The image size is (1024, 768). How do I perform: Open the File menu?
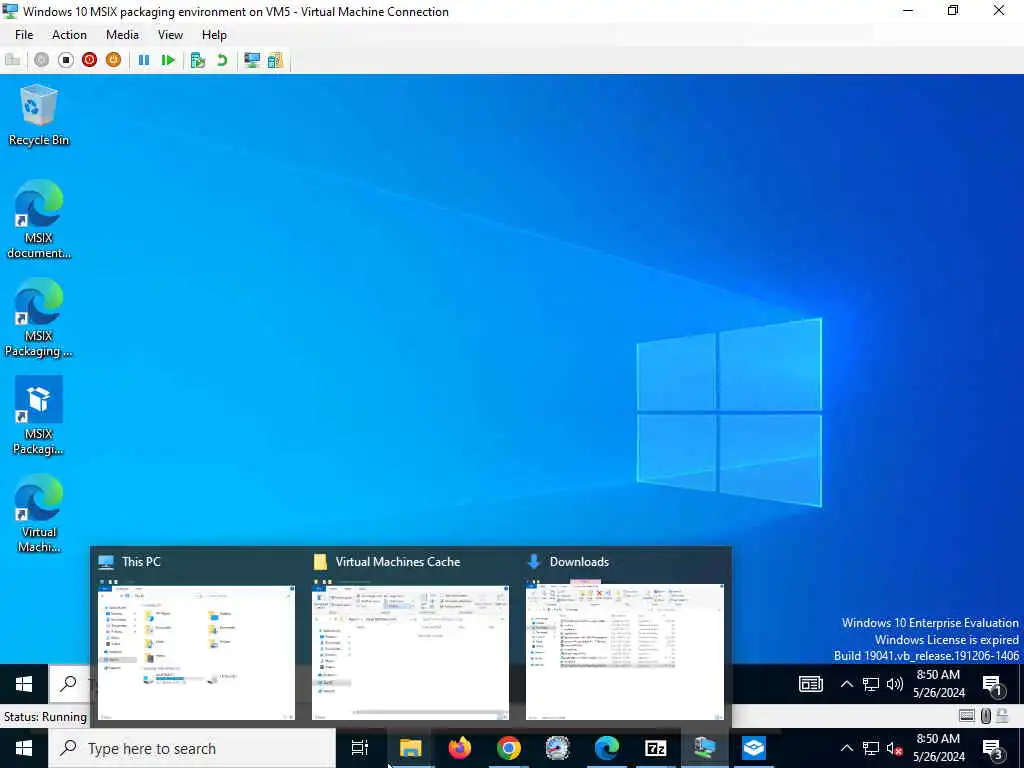tap(24, 35)
